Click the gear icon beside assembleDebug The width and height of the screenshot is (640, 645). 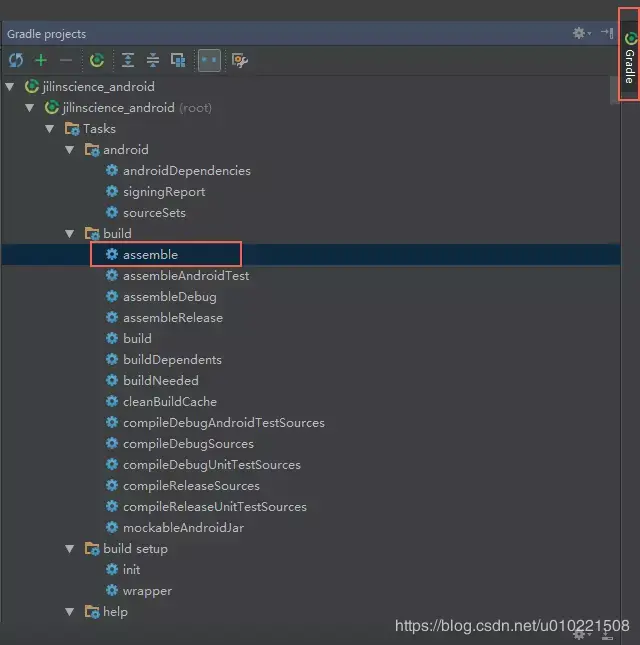pos(111,296)
